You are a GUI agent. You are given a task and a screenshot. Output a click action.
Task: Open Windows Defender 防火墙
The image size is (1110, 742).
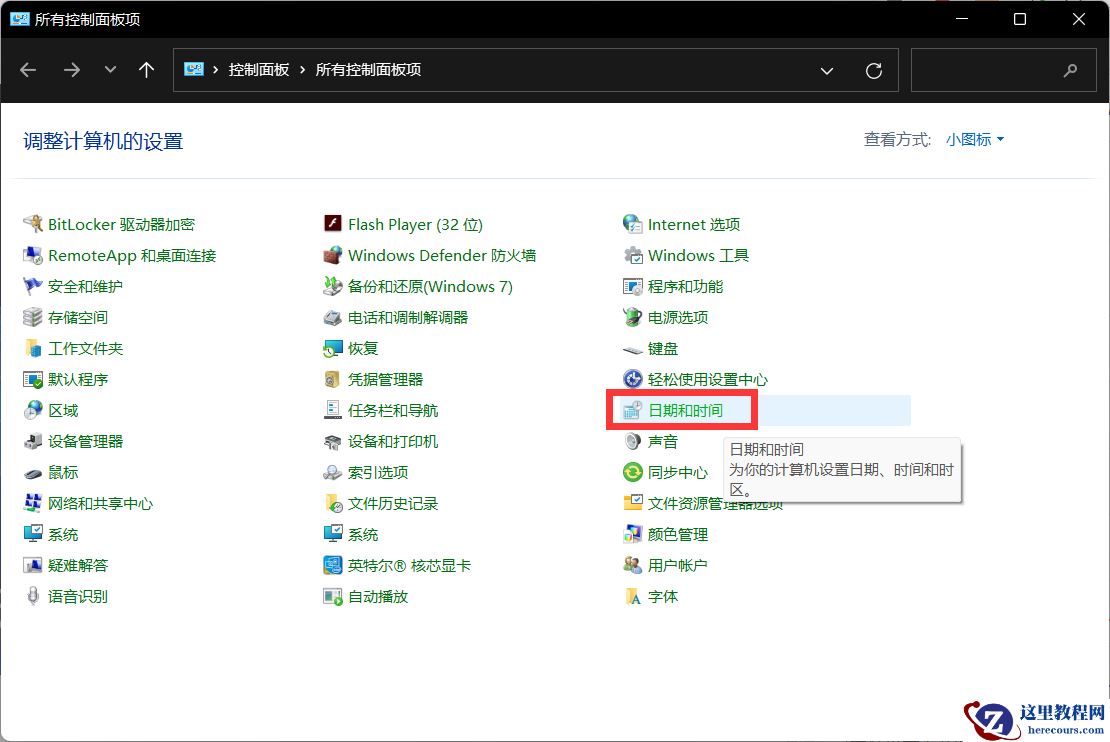[443, 255]
